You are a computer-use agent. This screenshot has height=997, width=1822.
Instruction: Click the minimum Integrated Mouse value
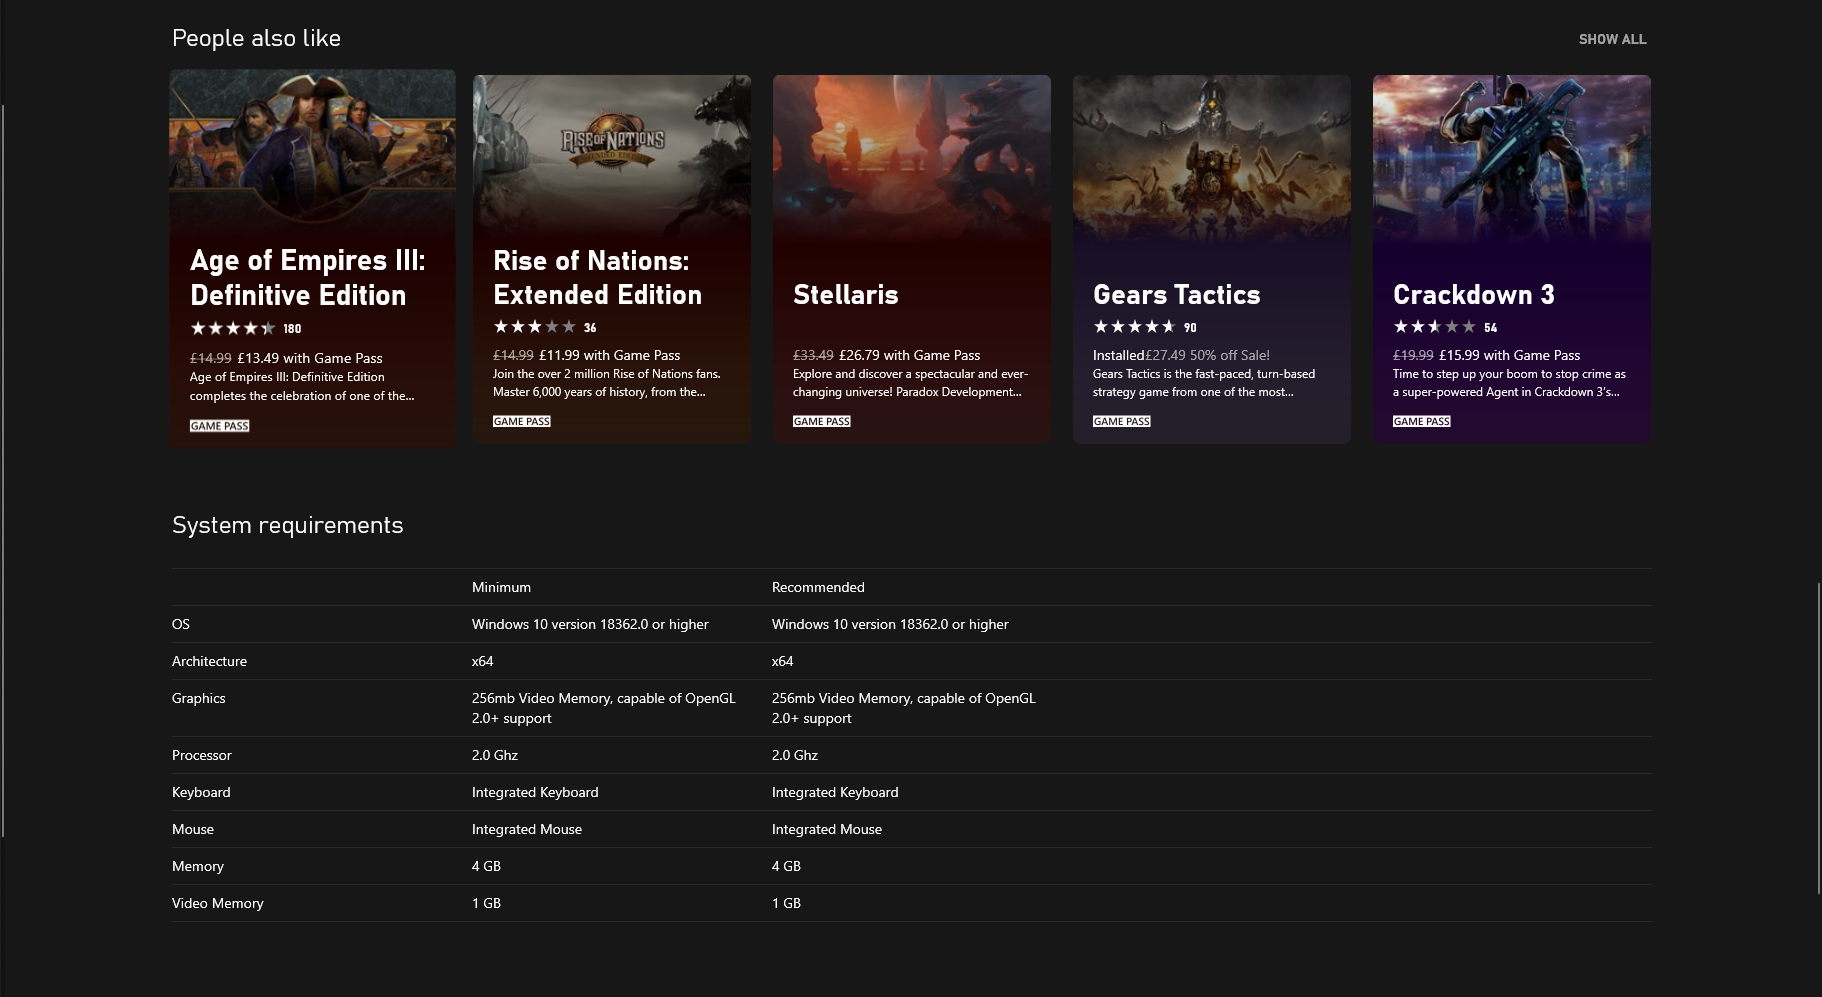point(527,829)
